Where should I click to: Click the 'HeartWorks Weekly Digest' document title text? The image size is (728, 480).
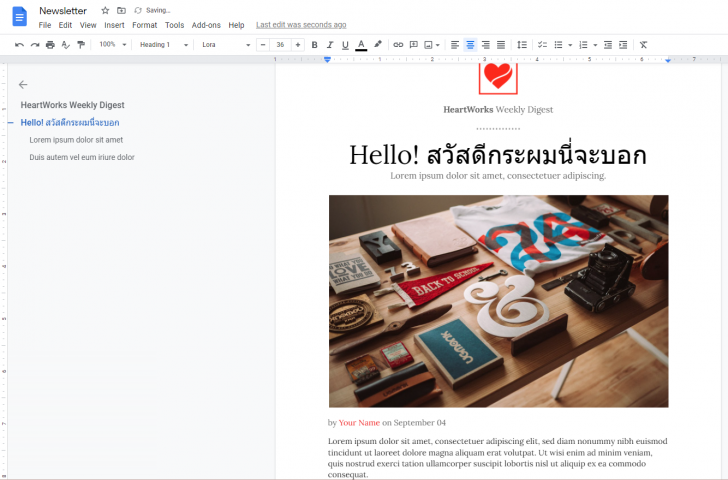498,110
